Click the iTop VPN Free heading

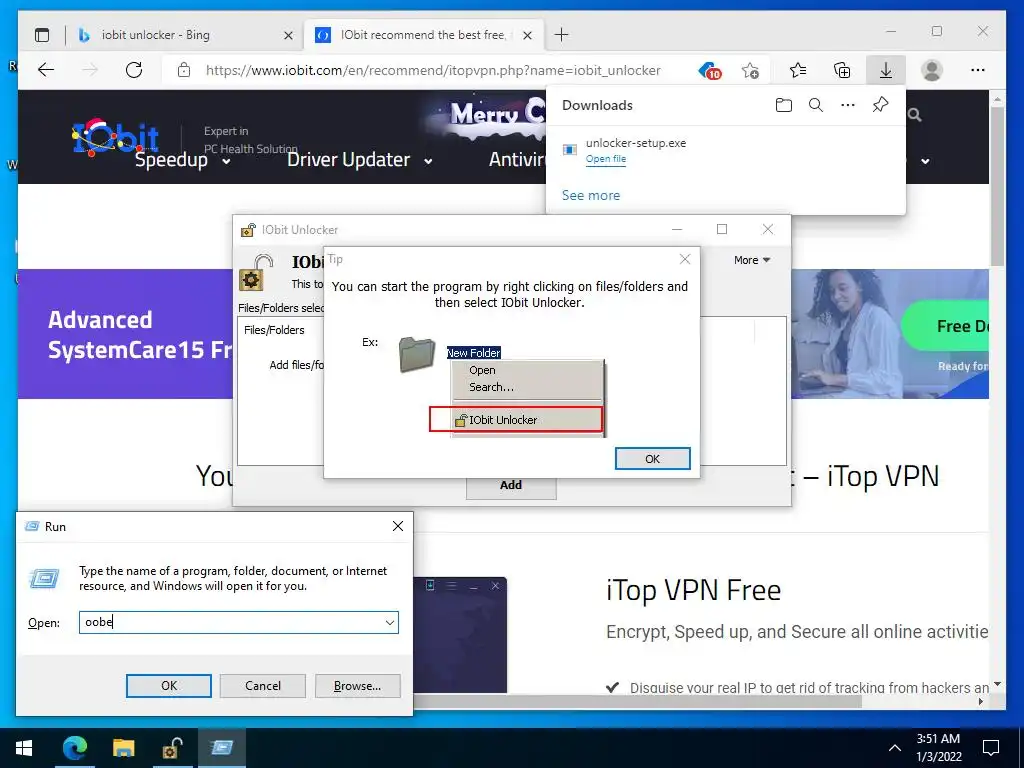coord(694,590)
